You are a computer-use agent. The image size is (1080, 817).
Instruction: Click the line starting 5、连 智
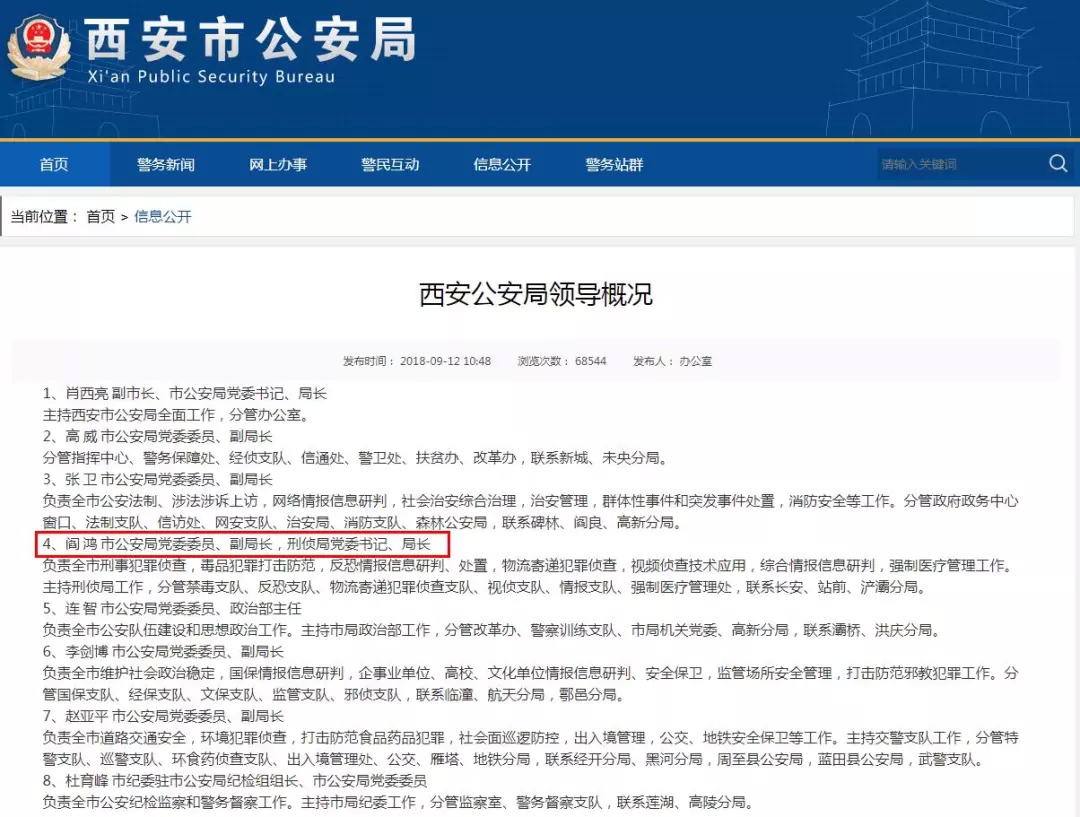(x=172, y=608)
